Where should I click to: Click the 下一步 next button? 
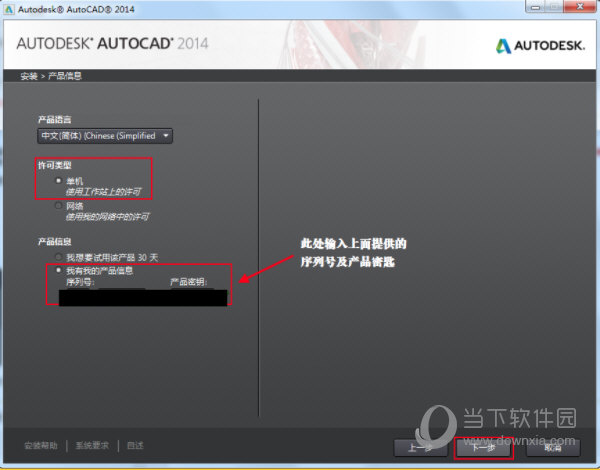click(x=484, y=447)
